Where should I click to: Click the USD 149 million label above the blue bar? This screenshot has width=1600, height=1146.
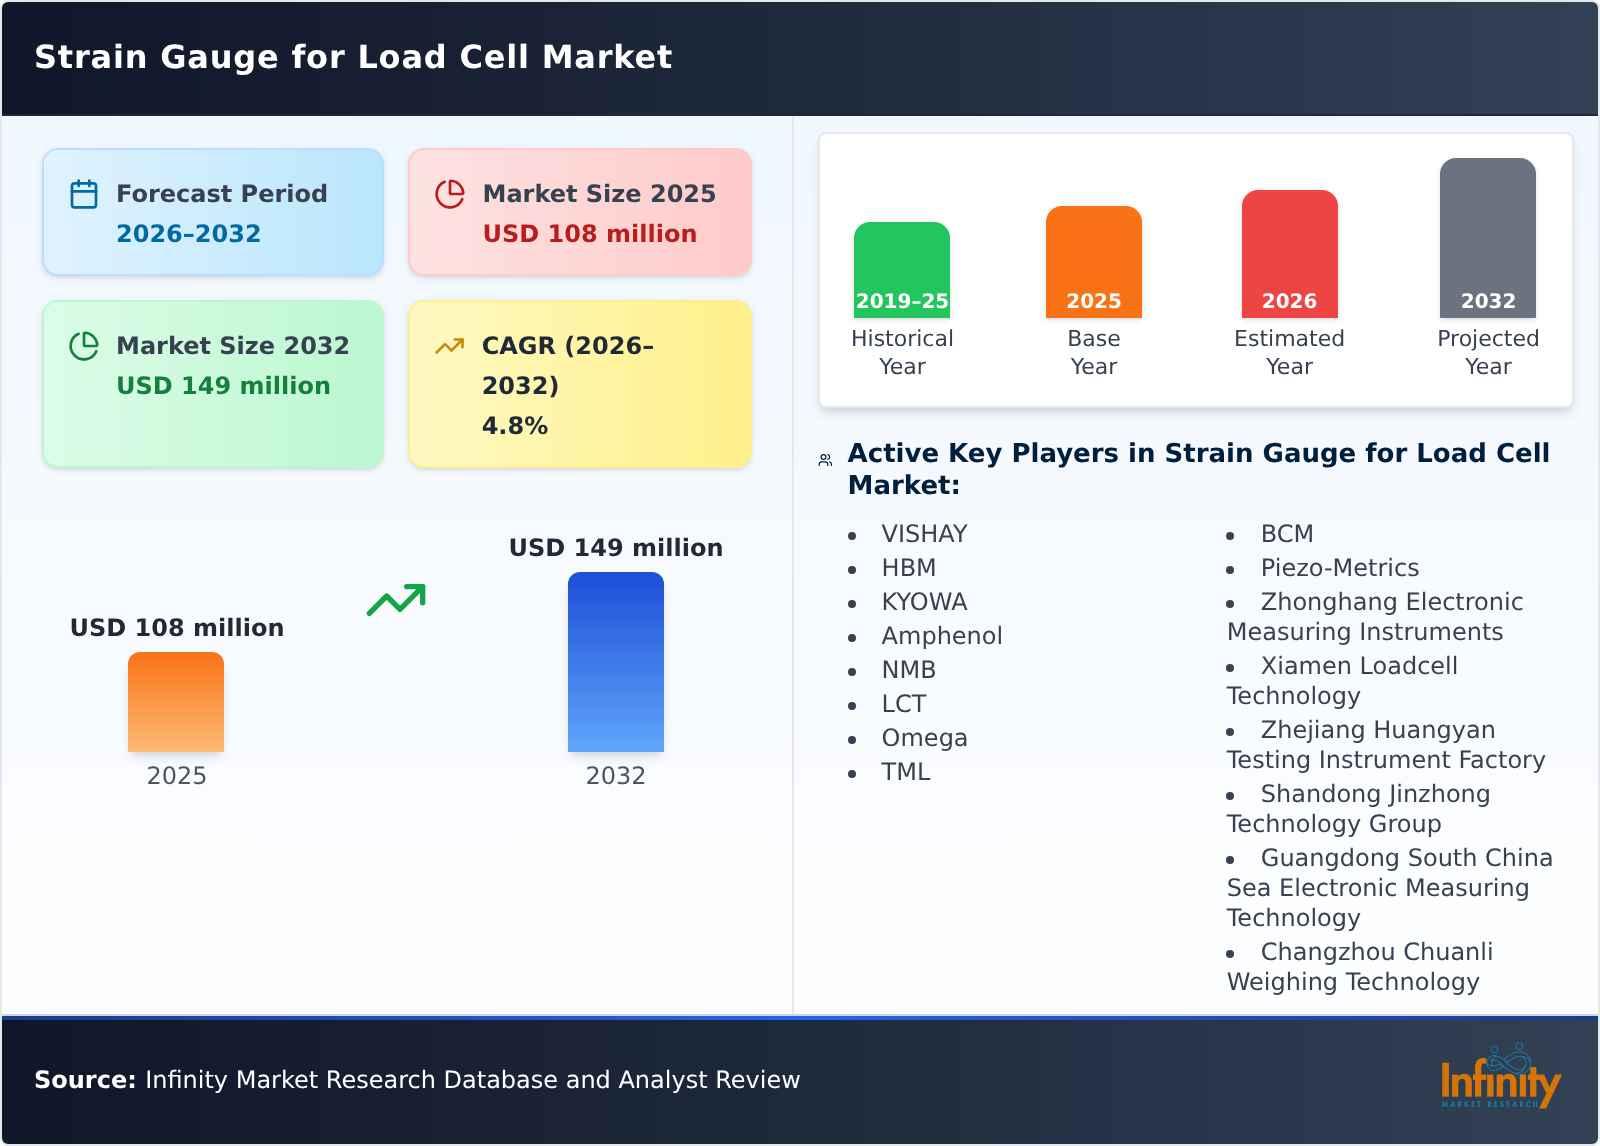point(616,547)
